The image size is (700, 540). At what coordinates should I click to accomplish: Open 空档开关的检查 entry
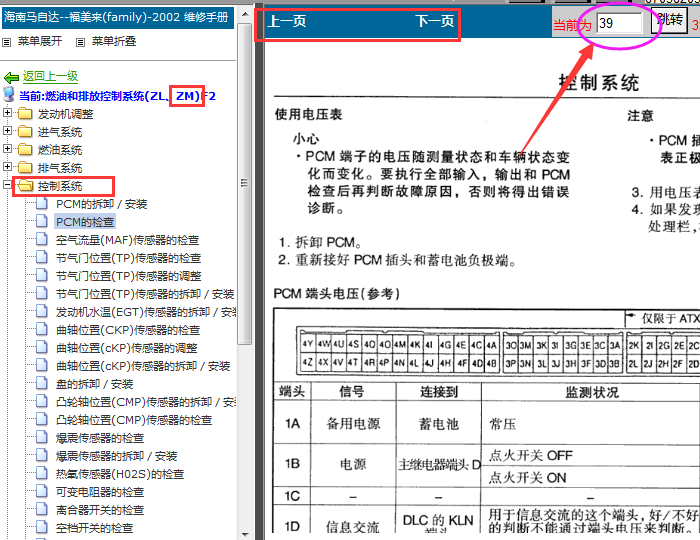[x=94, y=528]
